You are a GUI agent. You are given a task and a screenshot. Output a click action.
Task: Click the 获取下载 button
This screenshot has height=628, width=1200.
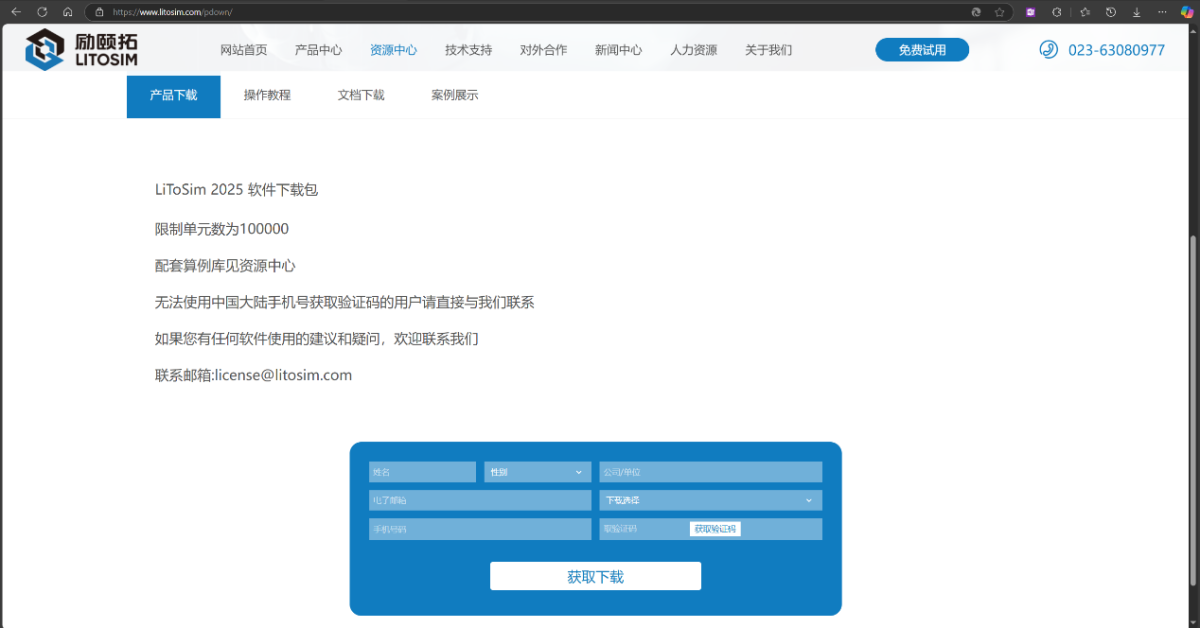pos(595,576)
